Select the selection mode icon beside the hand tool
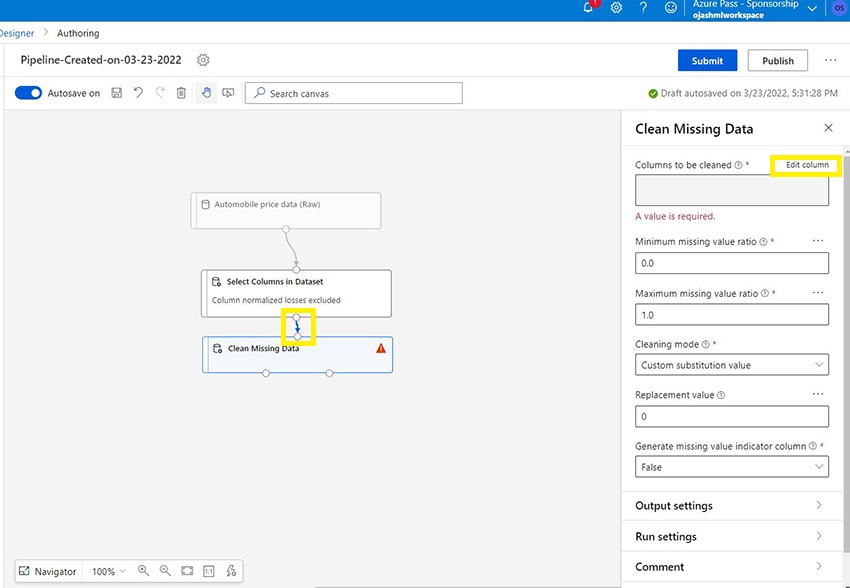This screenshot has height=588, width=850. coord(228,93)
